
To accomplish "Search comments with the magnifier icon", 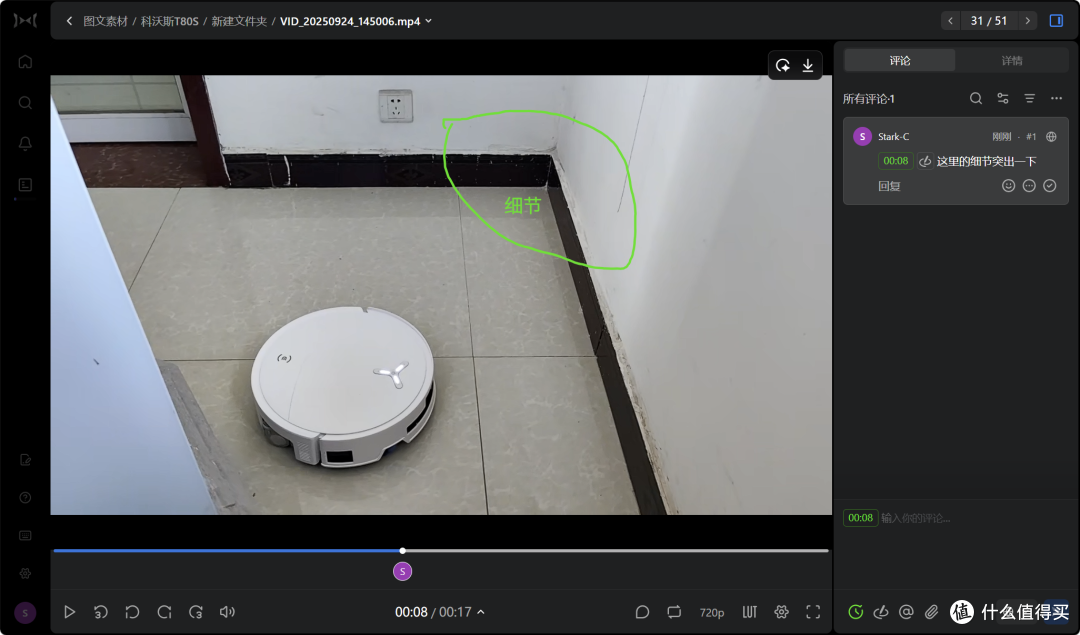I will click(976, 98).
